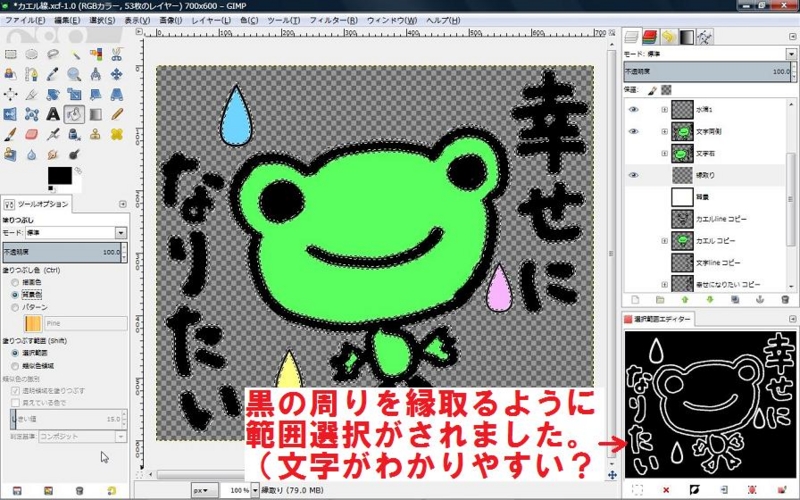Select the Rotate tool
Viewport: 800px width, 500px height.
tap(53, 94)
